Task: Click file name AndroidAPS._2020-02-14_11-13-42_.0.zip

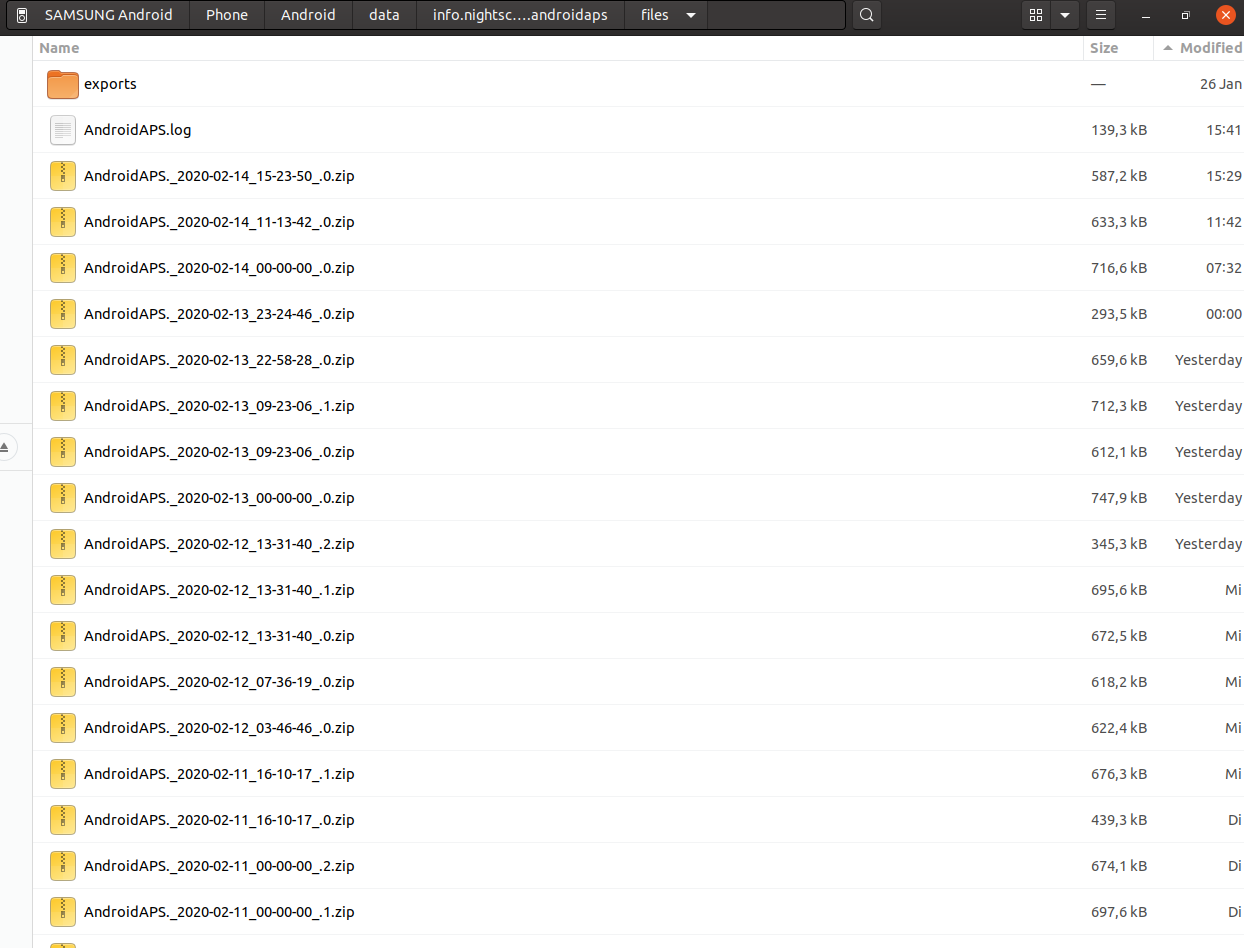Action: tap(219, 222)
